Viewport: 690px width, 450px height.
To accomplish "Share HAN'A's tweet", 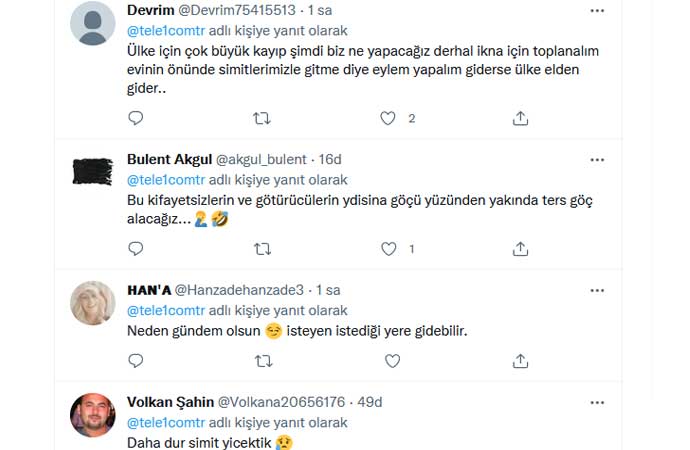I will pos(520,360).
